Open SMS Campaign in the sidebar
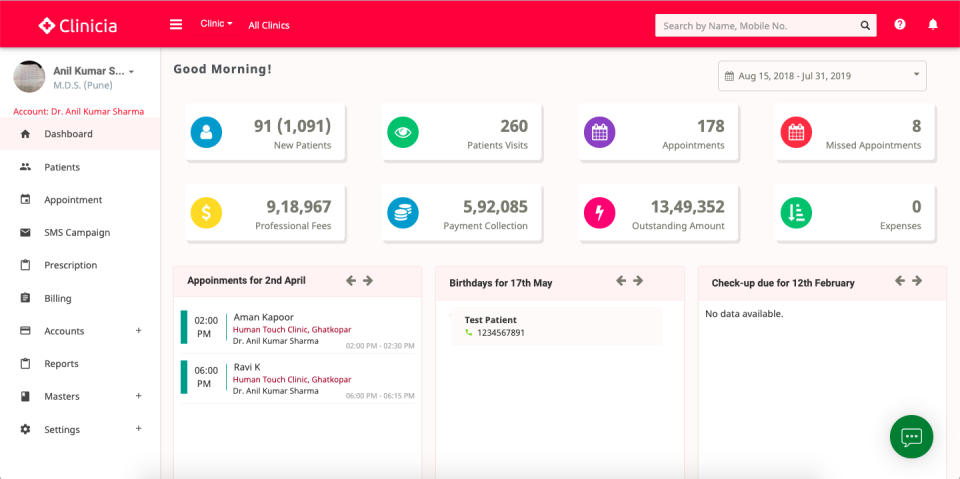Screen dimensions: 960x479 (80, 232)
